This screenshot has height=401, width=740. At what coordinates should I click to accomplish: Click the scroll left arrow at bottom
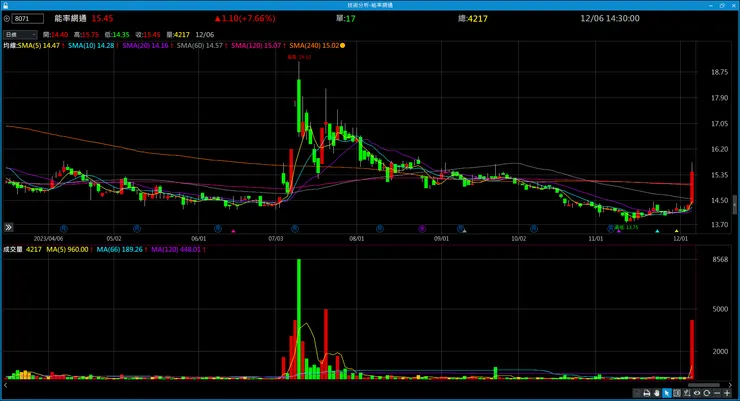(x=6, y=385)
